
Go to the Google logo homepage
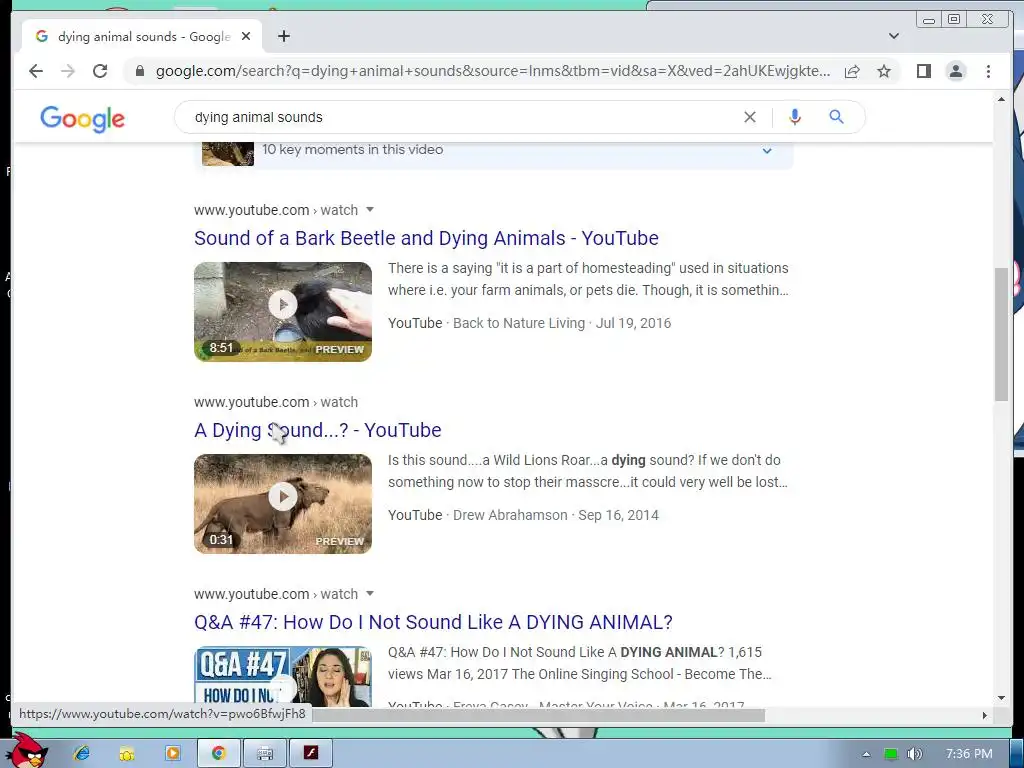[x=82, y=119]
